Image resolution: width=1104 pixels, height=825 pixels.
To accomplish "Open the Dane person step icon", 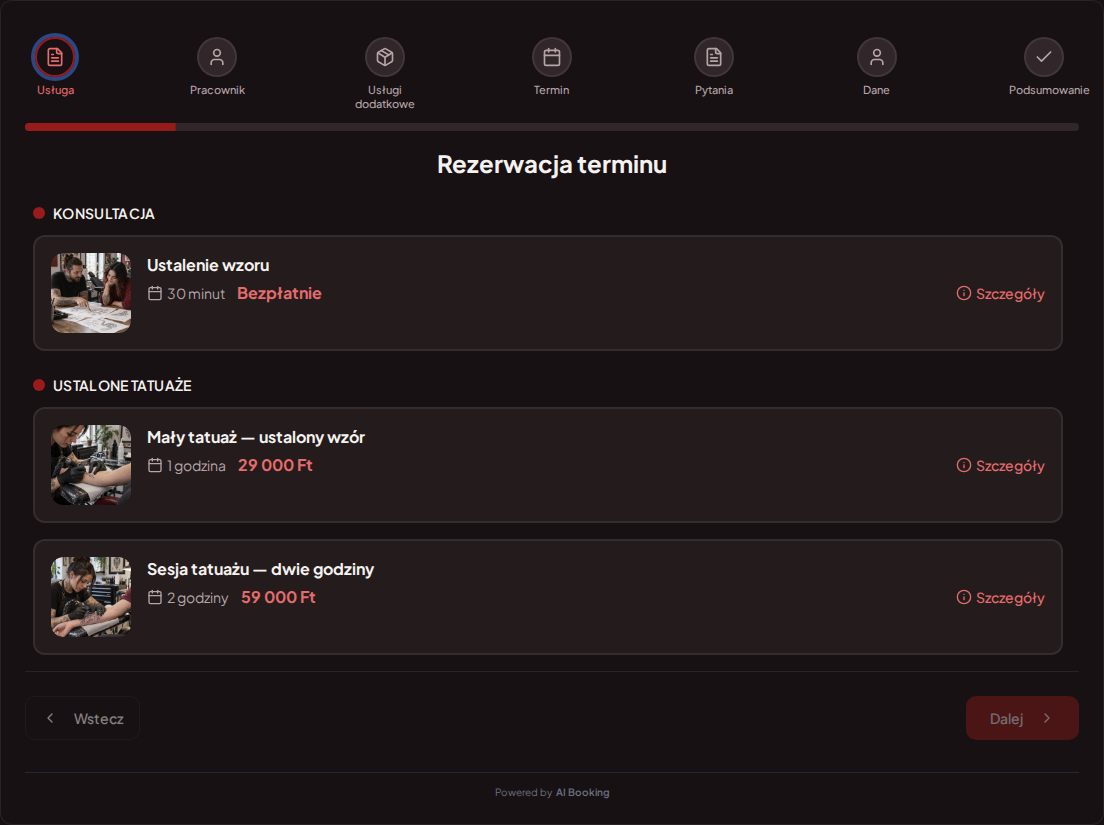I will tap(877, 57).
